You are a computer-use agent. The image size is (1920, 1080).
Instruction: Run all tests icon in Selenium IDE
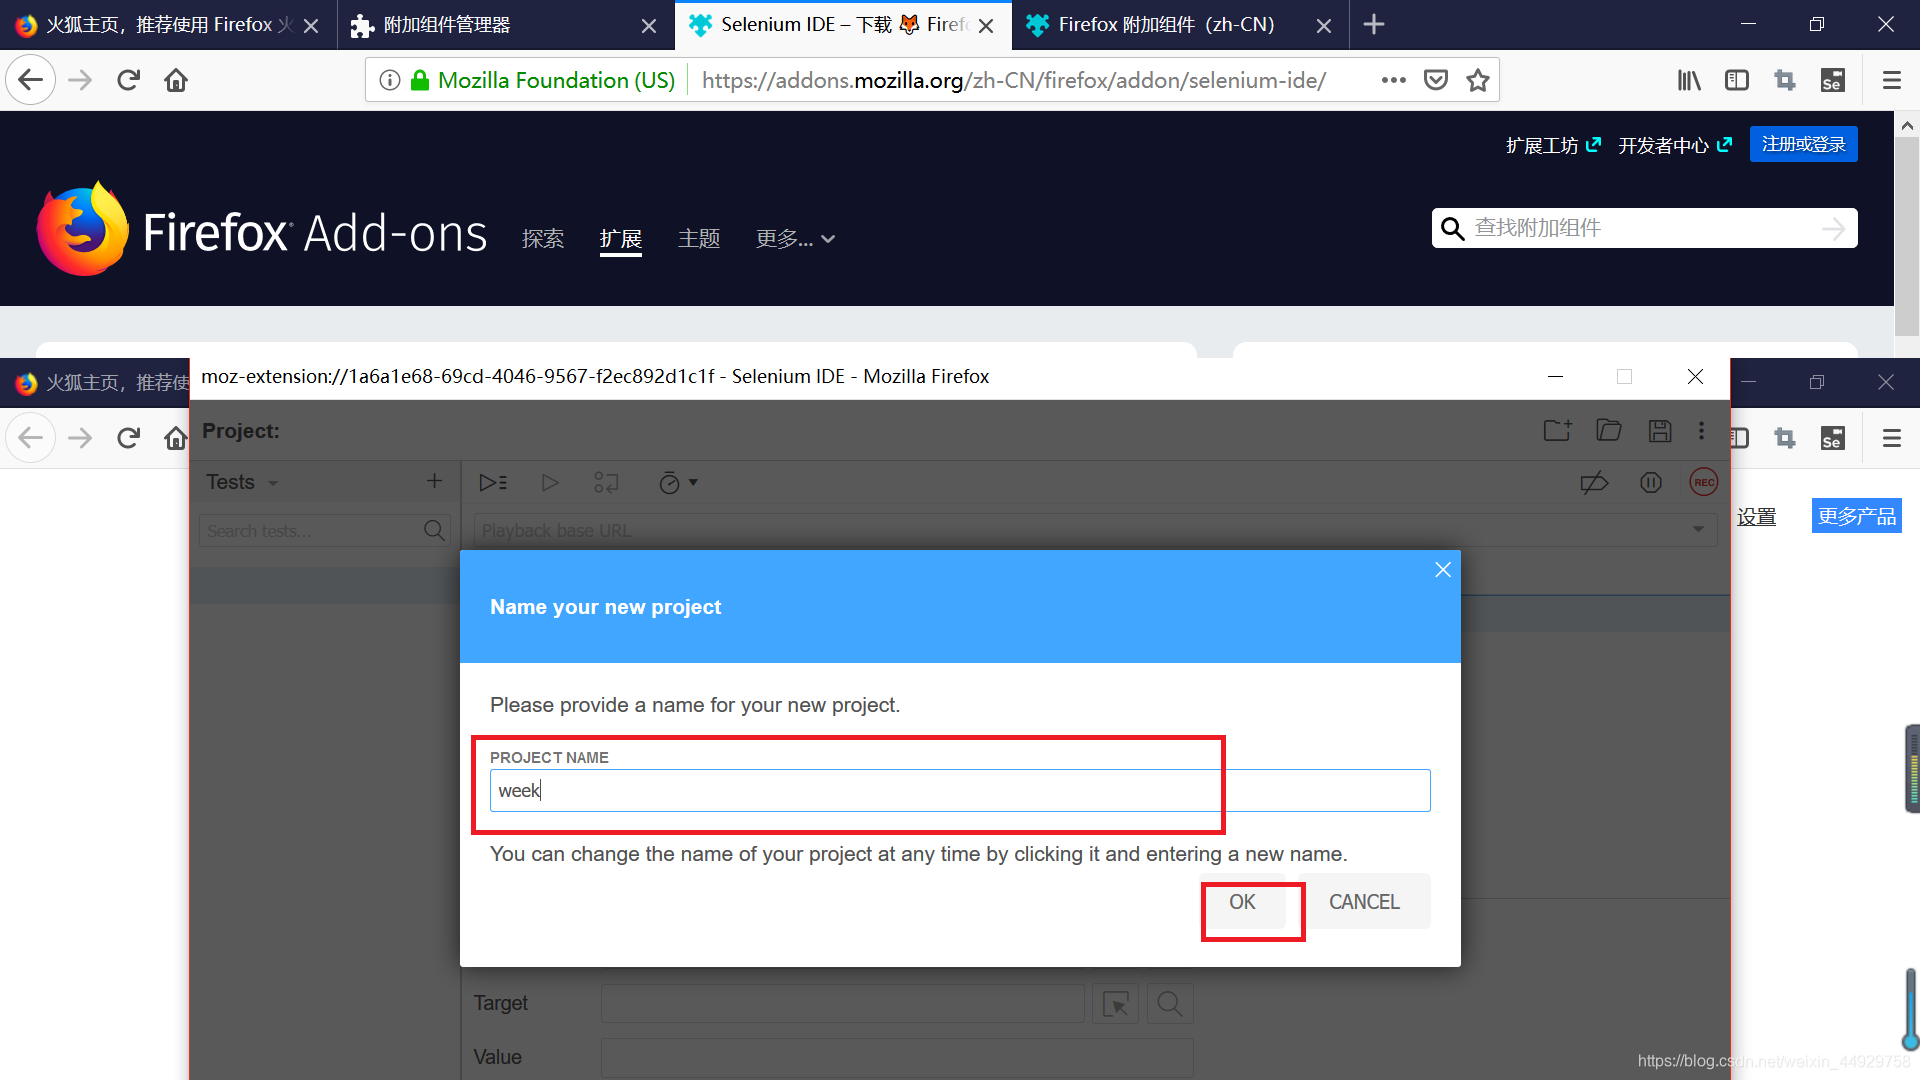point(493,483)
